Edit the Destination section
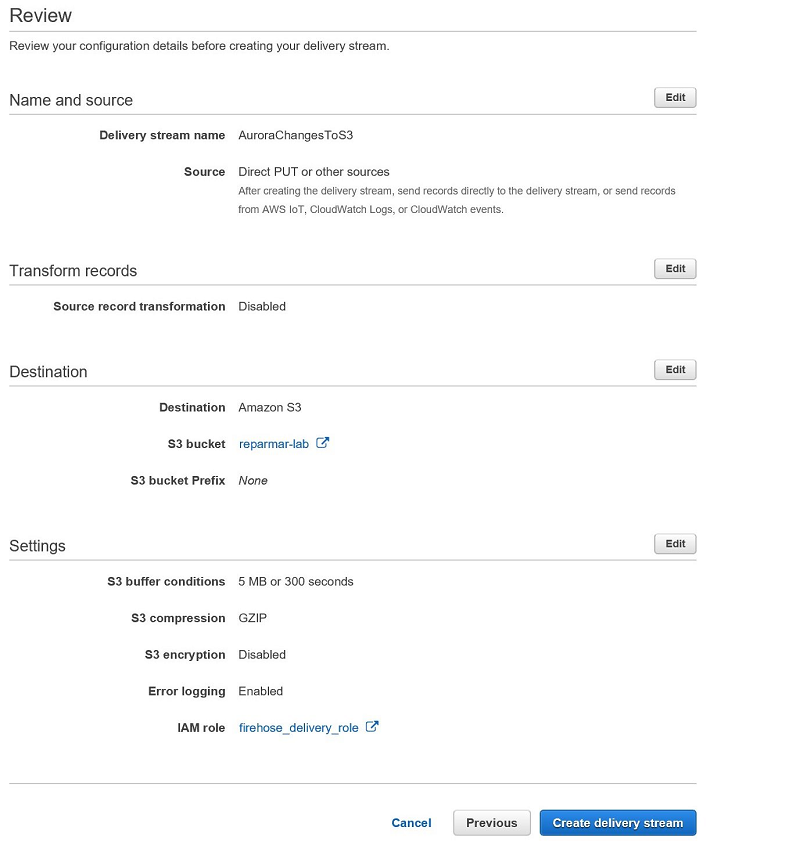Viewport: 800px width, 841px height. (675, 370)
